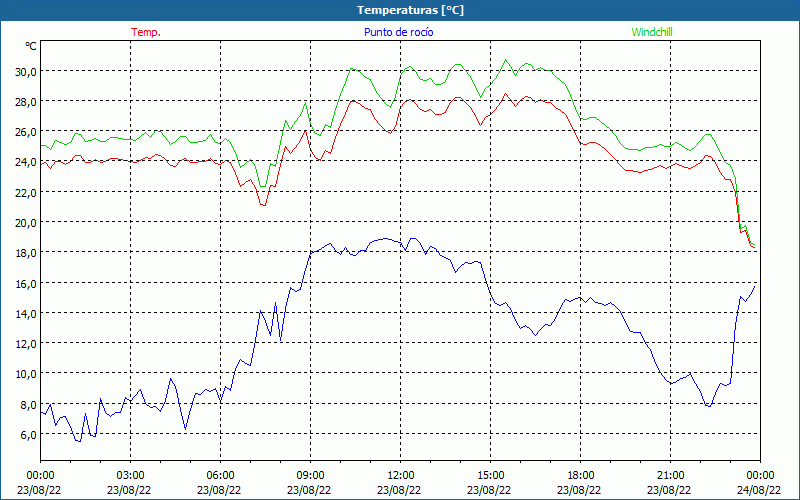Click the 03:00 time axis label
Screen dimensions: 800x500
click(131, 476)
